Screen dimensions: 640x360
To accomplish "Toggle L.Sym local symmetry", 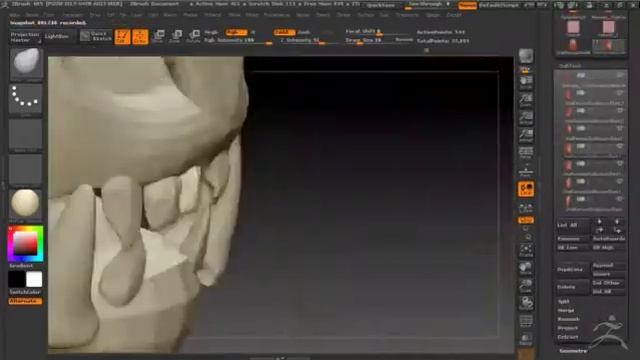I will pyautogui.click(x=526, y=208).
